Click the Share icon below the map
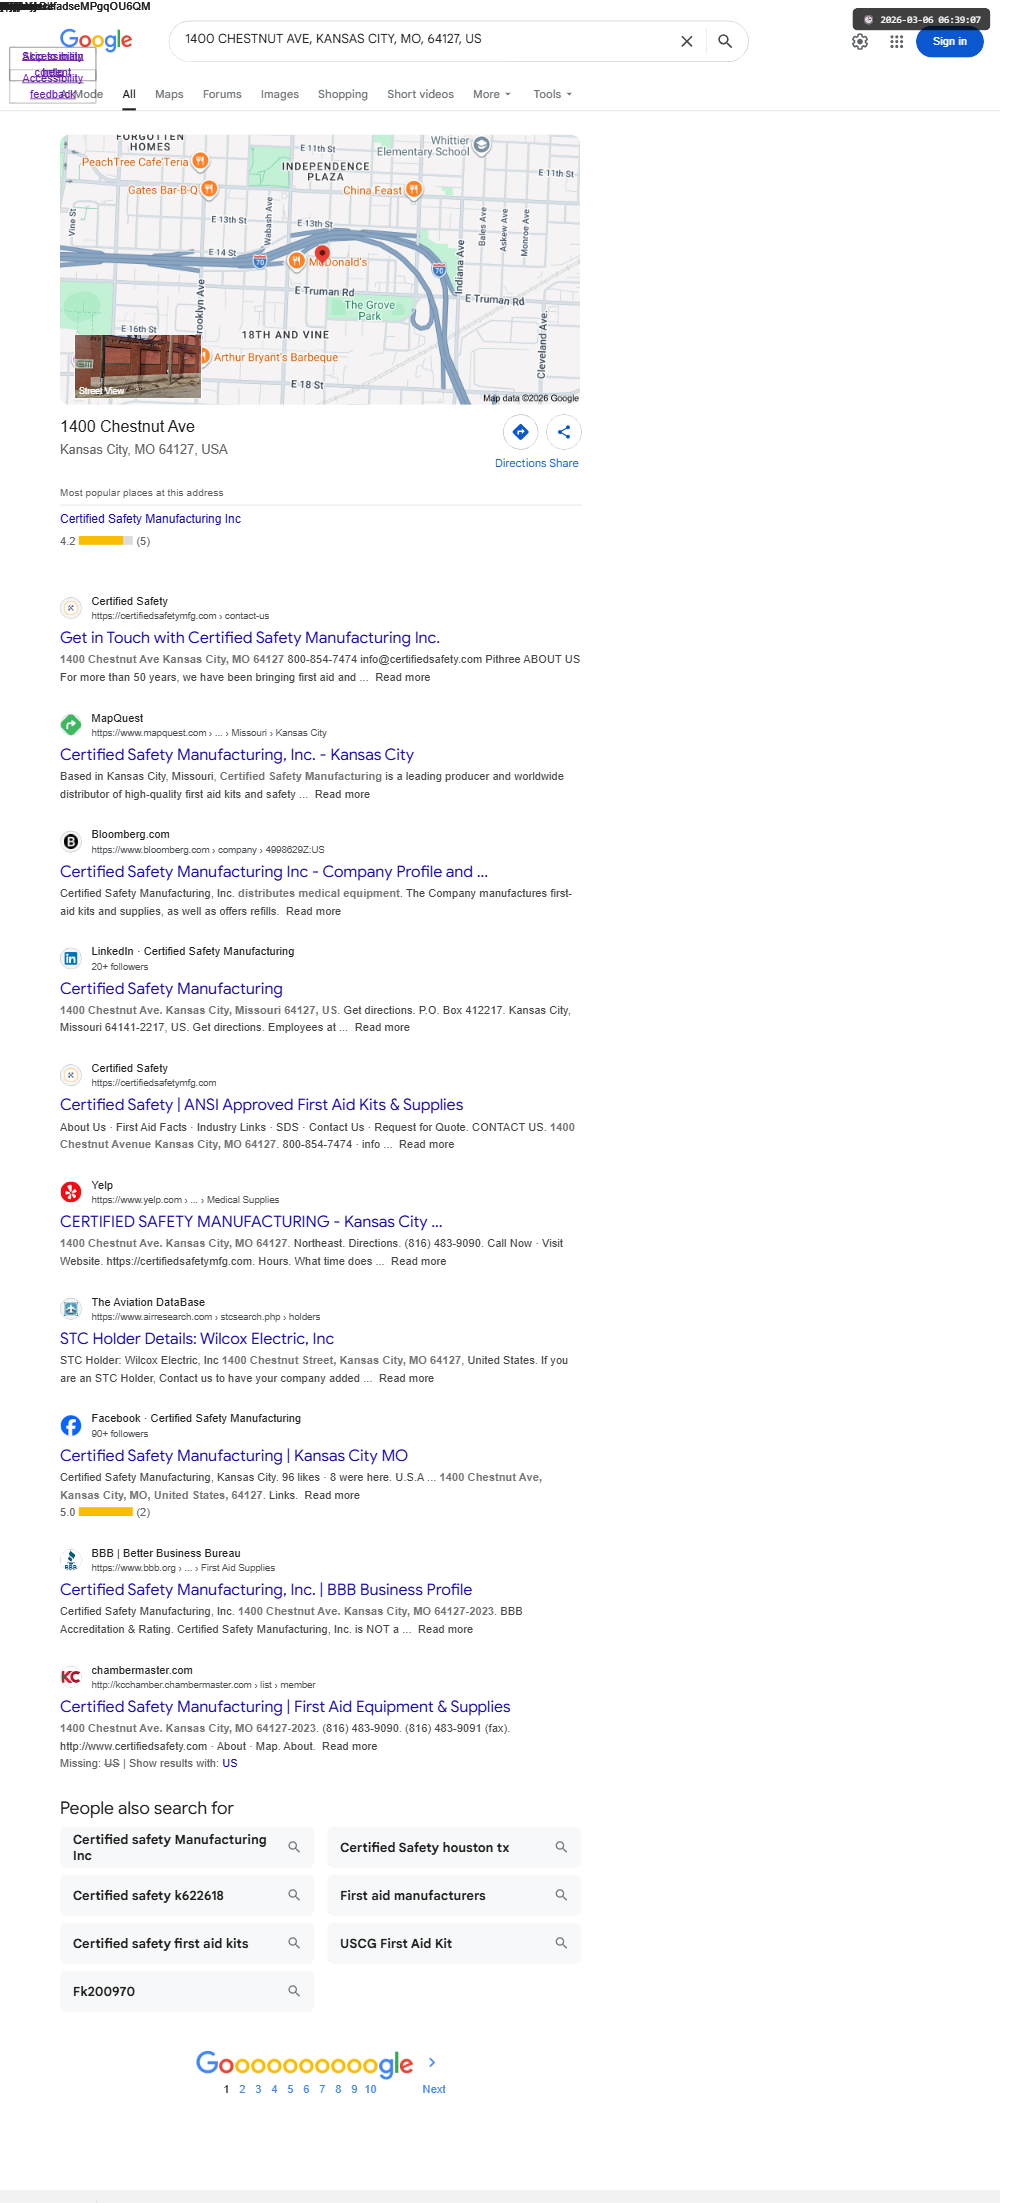The height and width of the screenshot is (2203, 1012). coord(564,432)
